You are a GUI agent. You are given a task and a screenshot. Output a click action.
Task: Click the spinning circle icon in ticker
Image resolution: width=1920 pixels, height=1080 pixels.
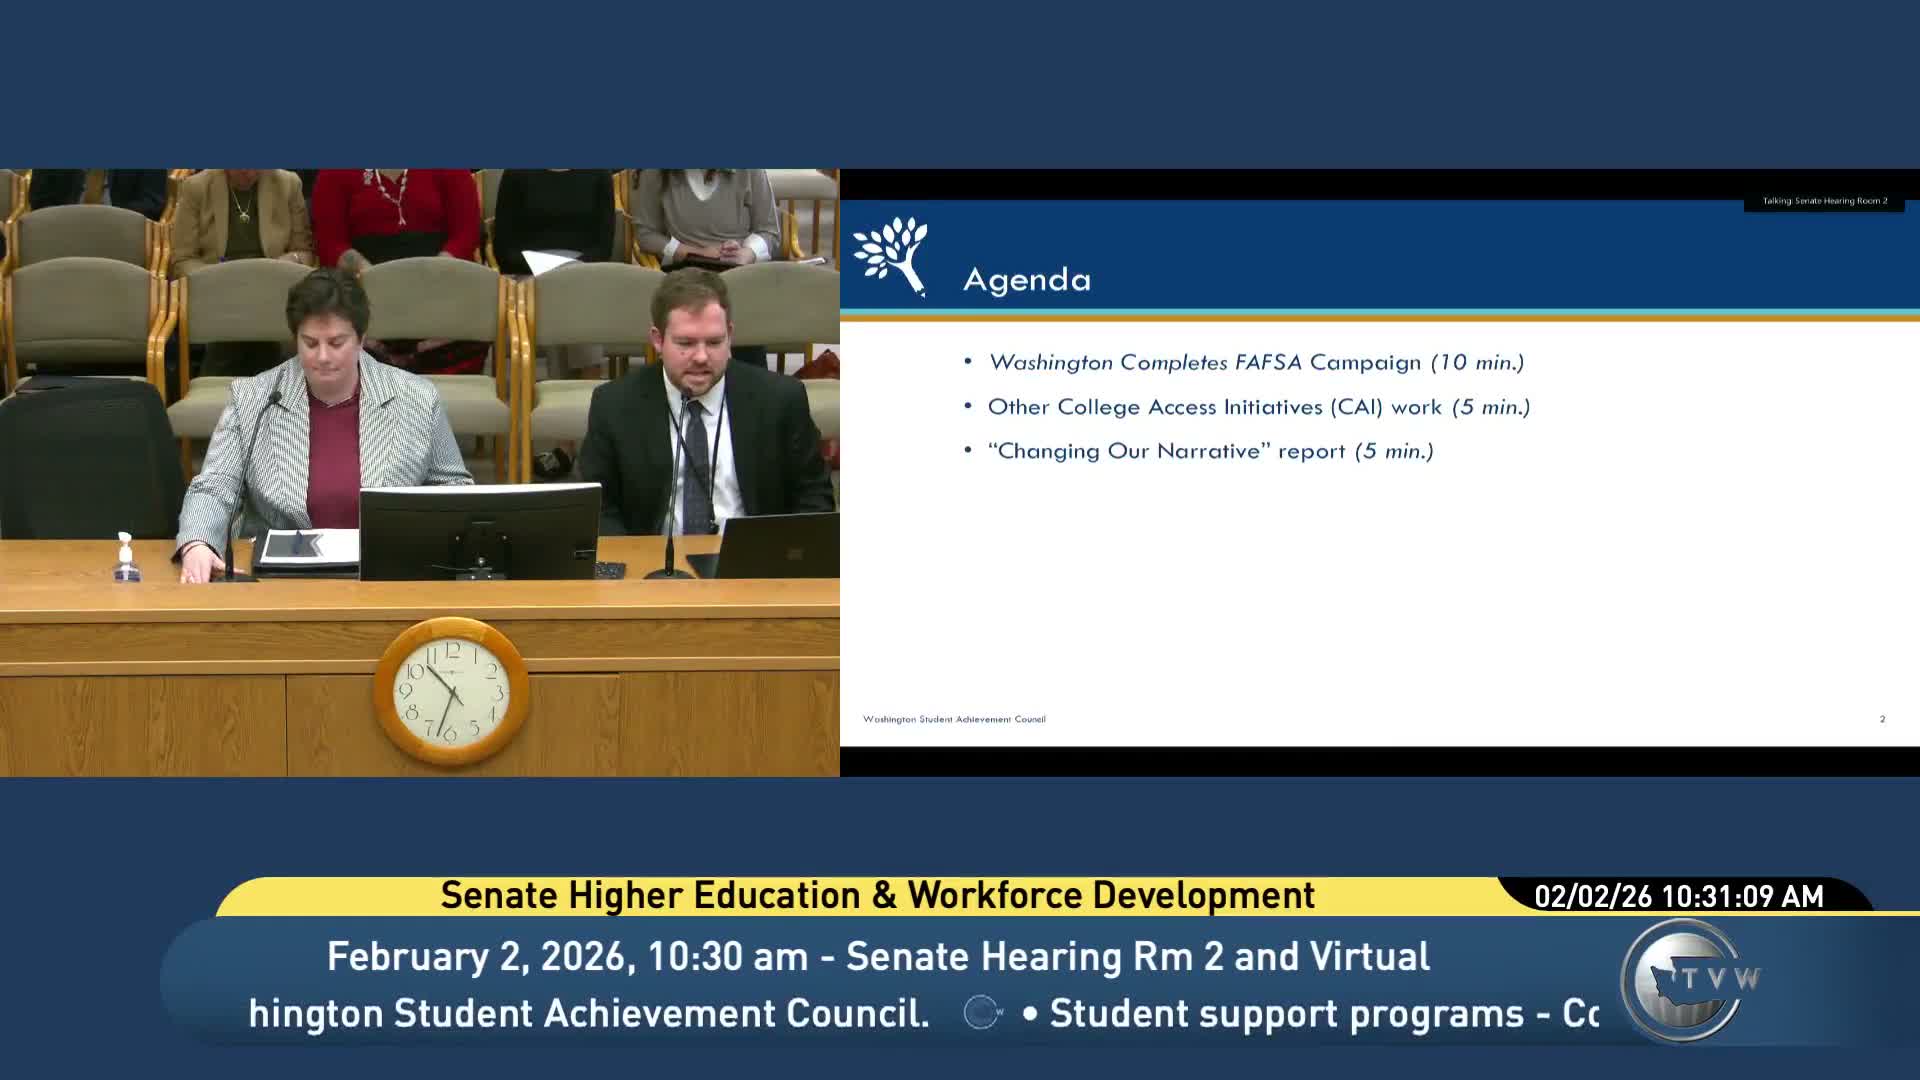(x=982, y=1013)
